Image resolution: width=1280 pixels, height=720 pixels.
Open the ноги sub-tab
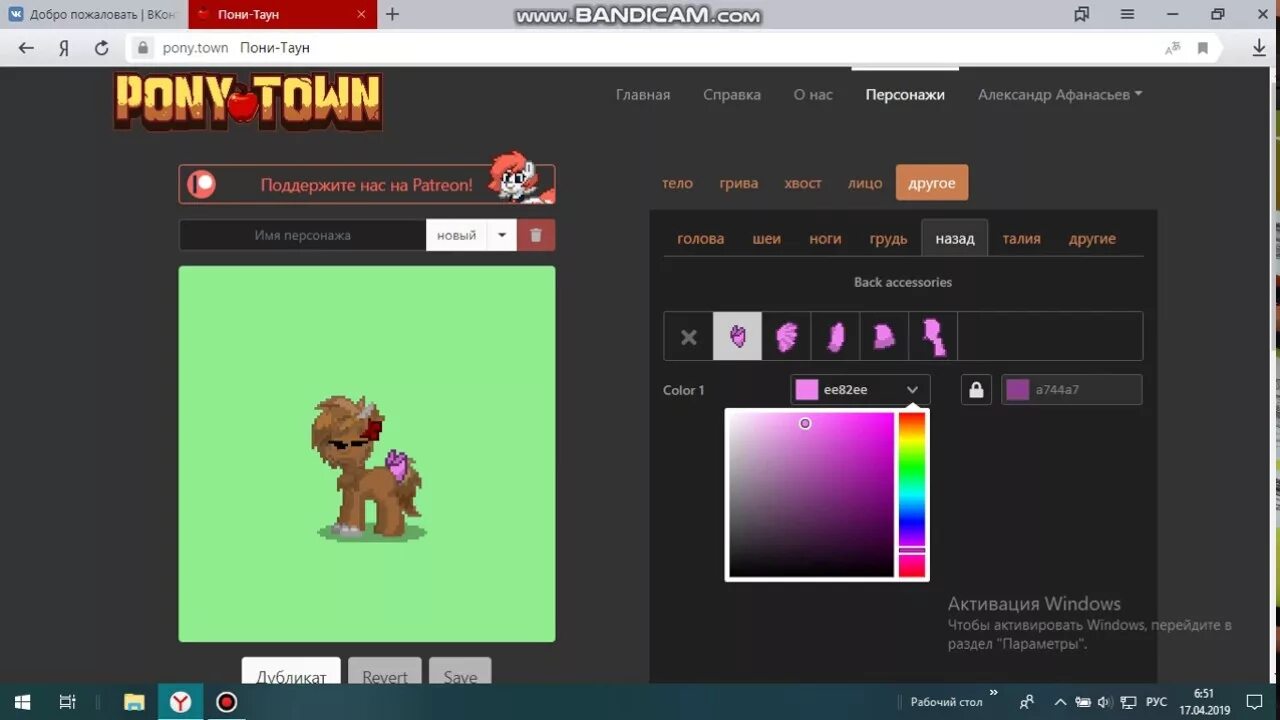825,239
